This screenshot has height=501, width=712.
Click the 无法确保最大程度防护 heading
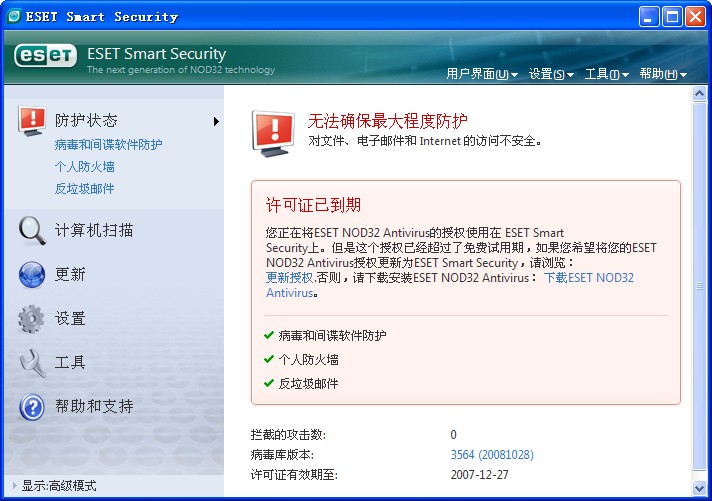click(388, 121)
